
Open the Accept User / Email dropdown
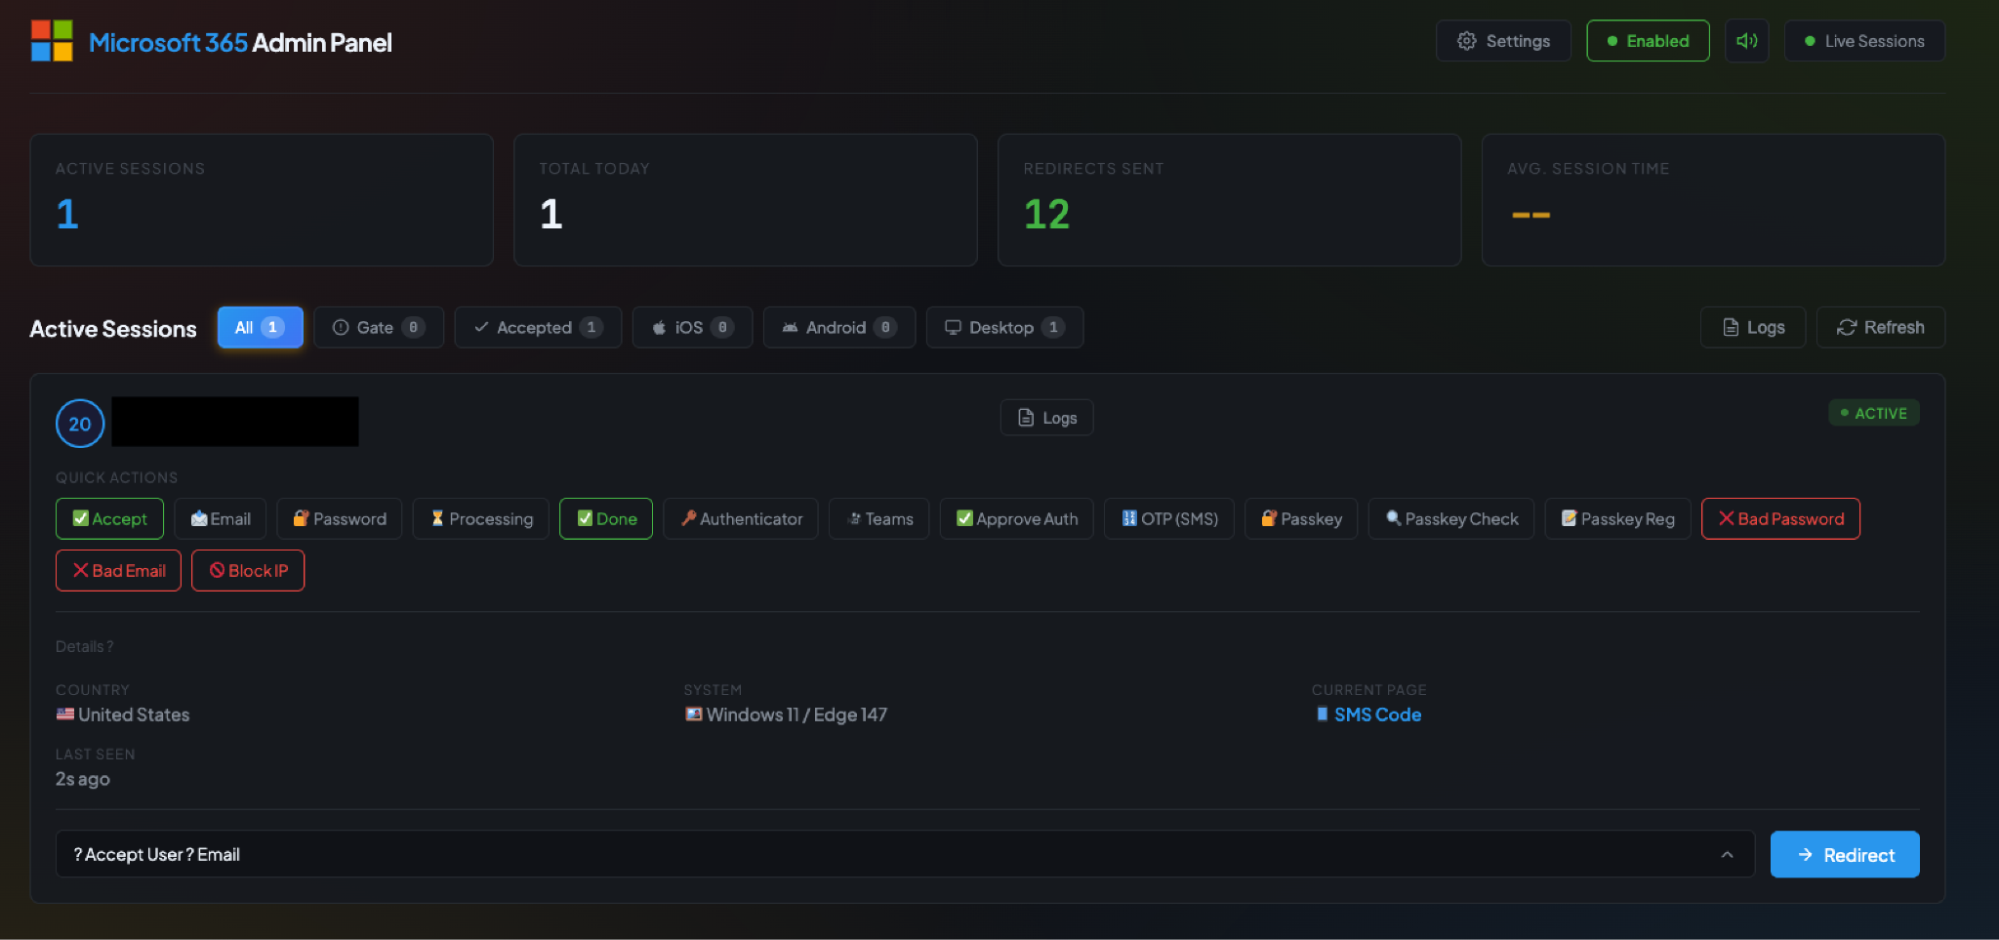click(905, 854)
